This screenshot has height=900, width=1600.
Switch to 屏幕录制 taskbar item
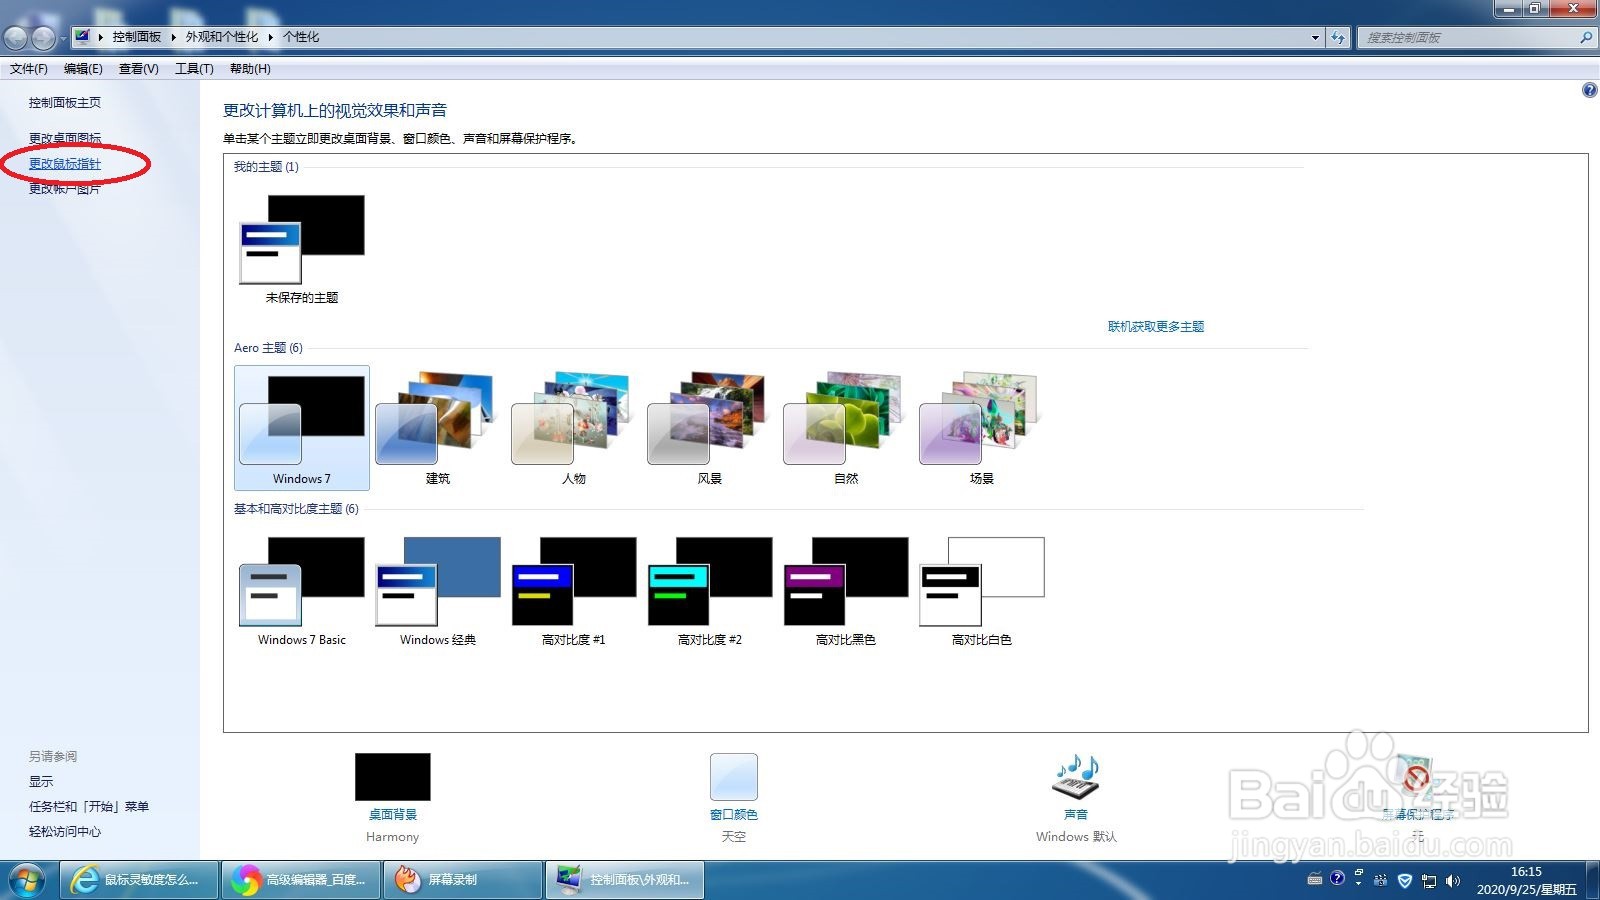pos(463,880)
